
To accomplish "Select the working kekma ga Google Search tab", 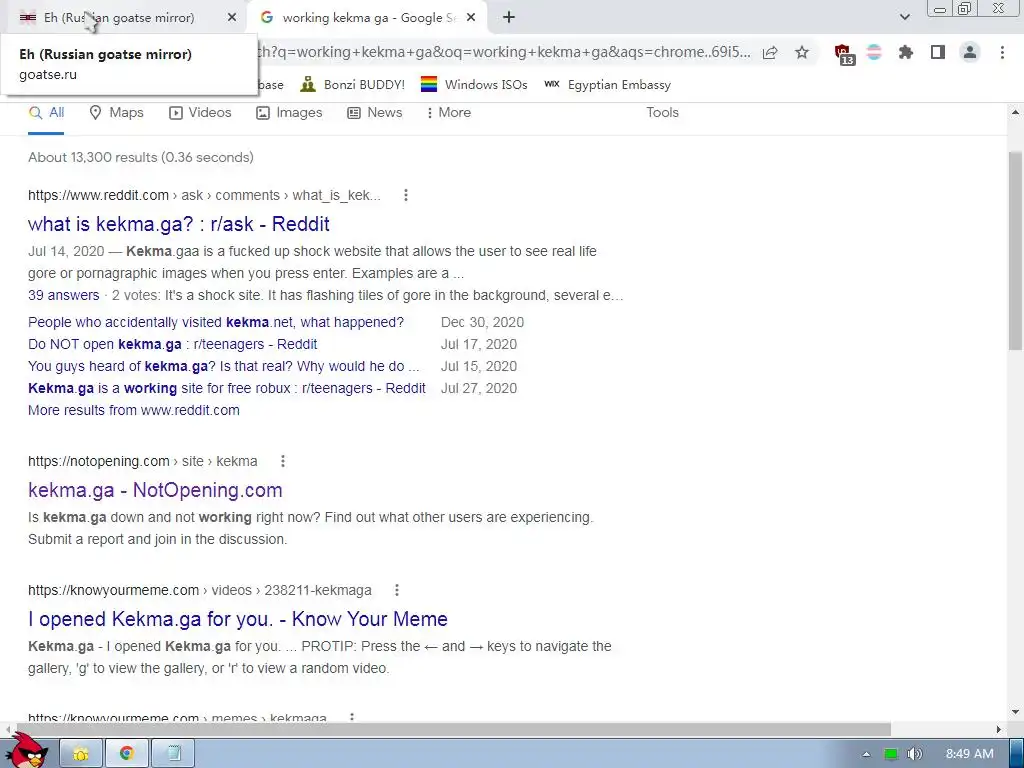I will tap(369, 18).
